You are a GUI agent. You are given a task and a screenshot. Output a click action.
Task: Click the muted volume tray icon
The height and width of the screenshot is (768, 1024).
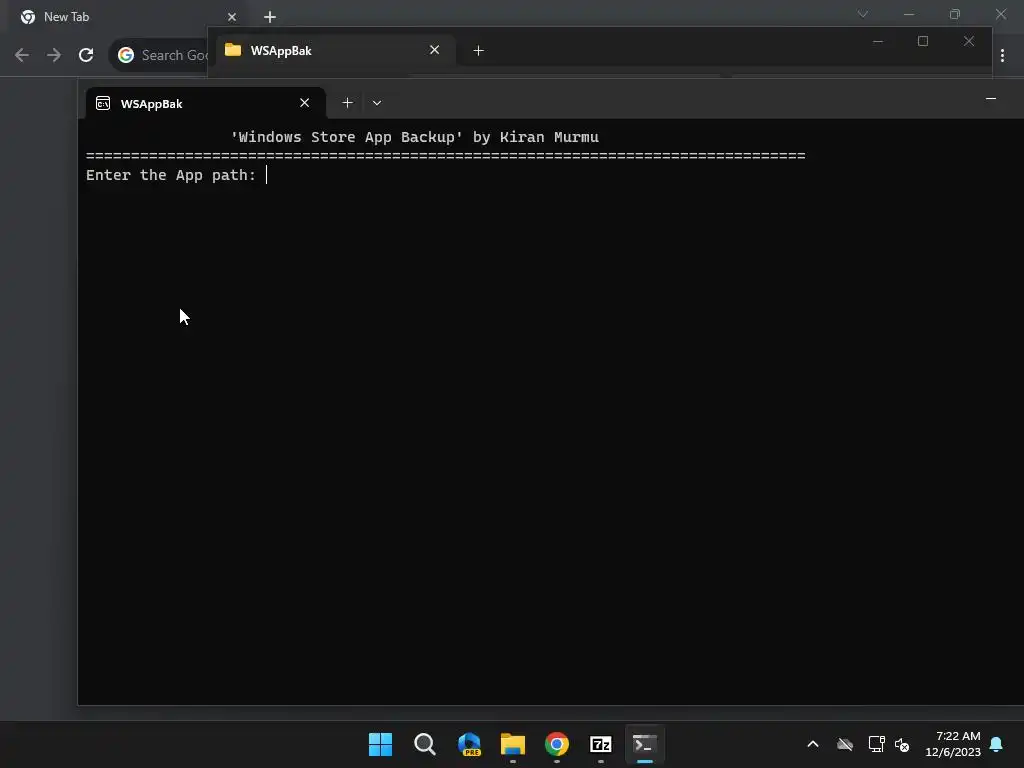pos(902,744)
